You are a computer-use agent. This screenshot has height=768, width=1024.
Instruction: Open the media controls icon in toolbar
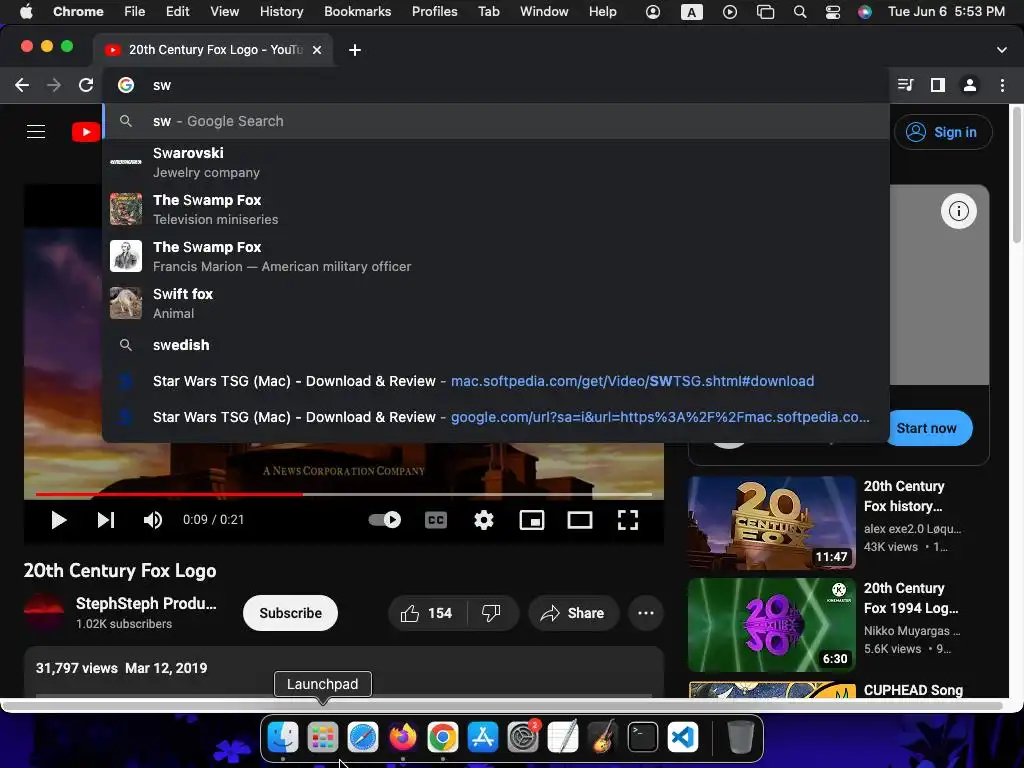tap(906, 85)
